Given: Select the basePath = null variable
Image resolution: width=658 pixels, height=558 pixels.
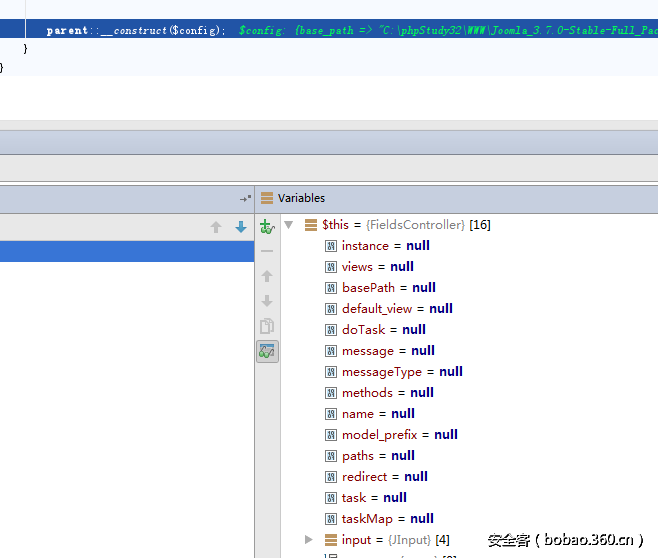Looking at the screenshot, I should click(388, 288).
